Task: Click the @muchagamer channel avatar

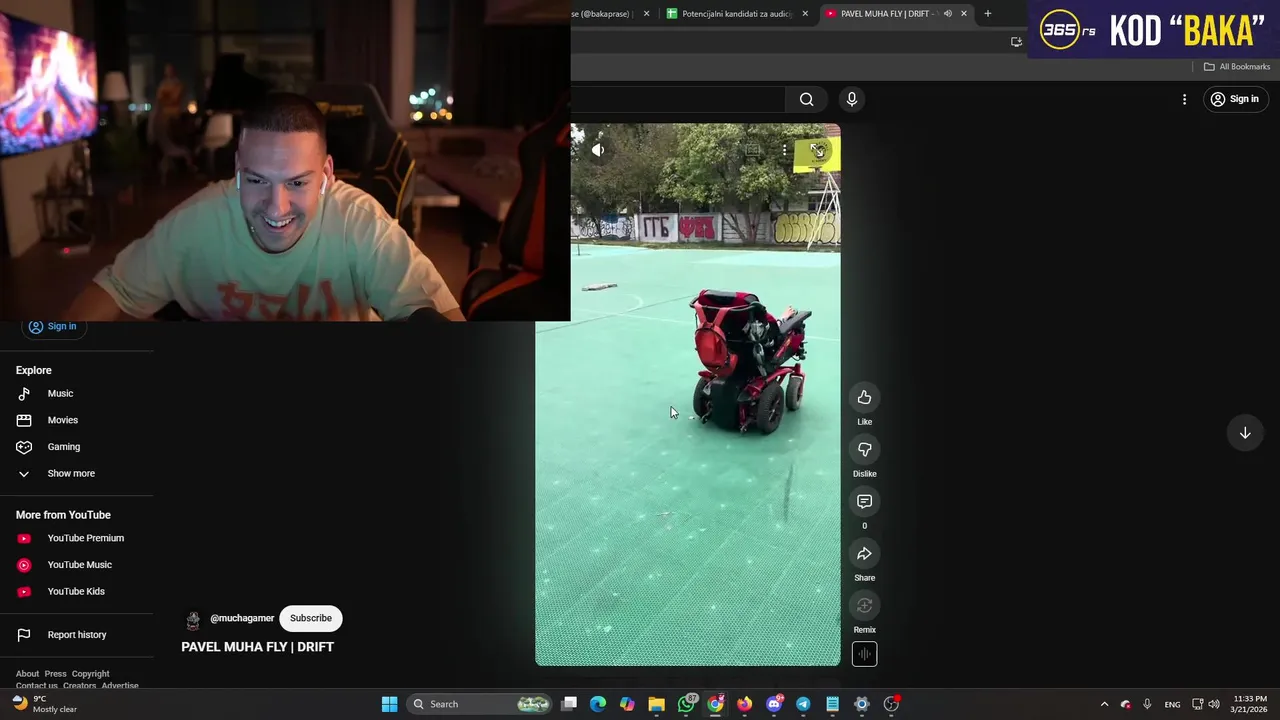Action: 193,619
